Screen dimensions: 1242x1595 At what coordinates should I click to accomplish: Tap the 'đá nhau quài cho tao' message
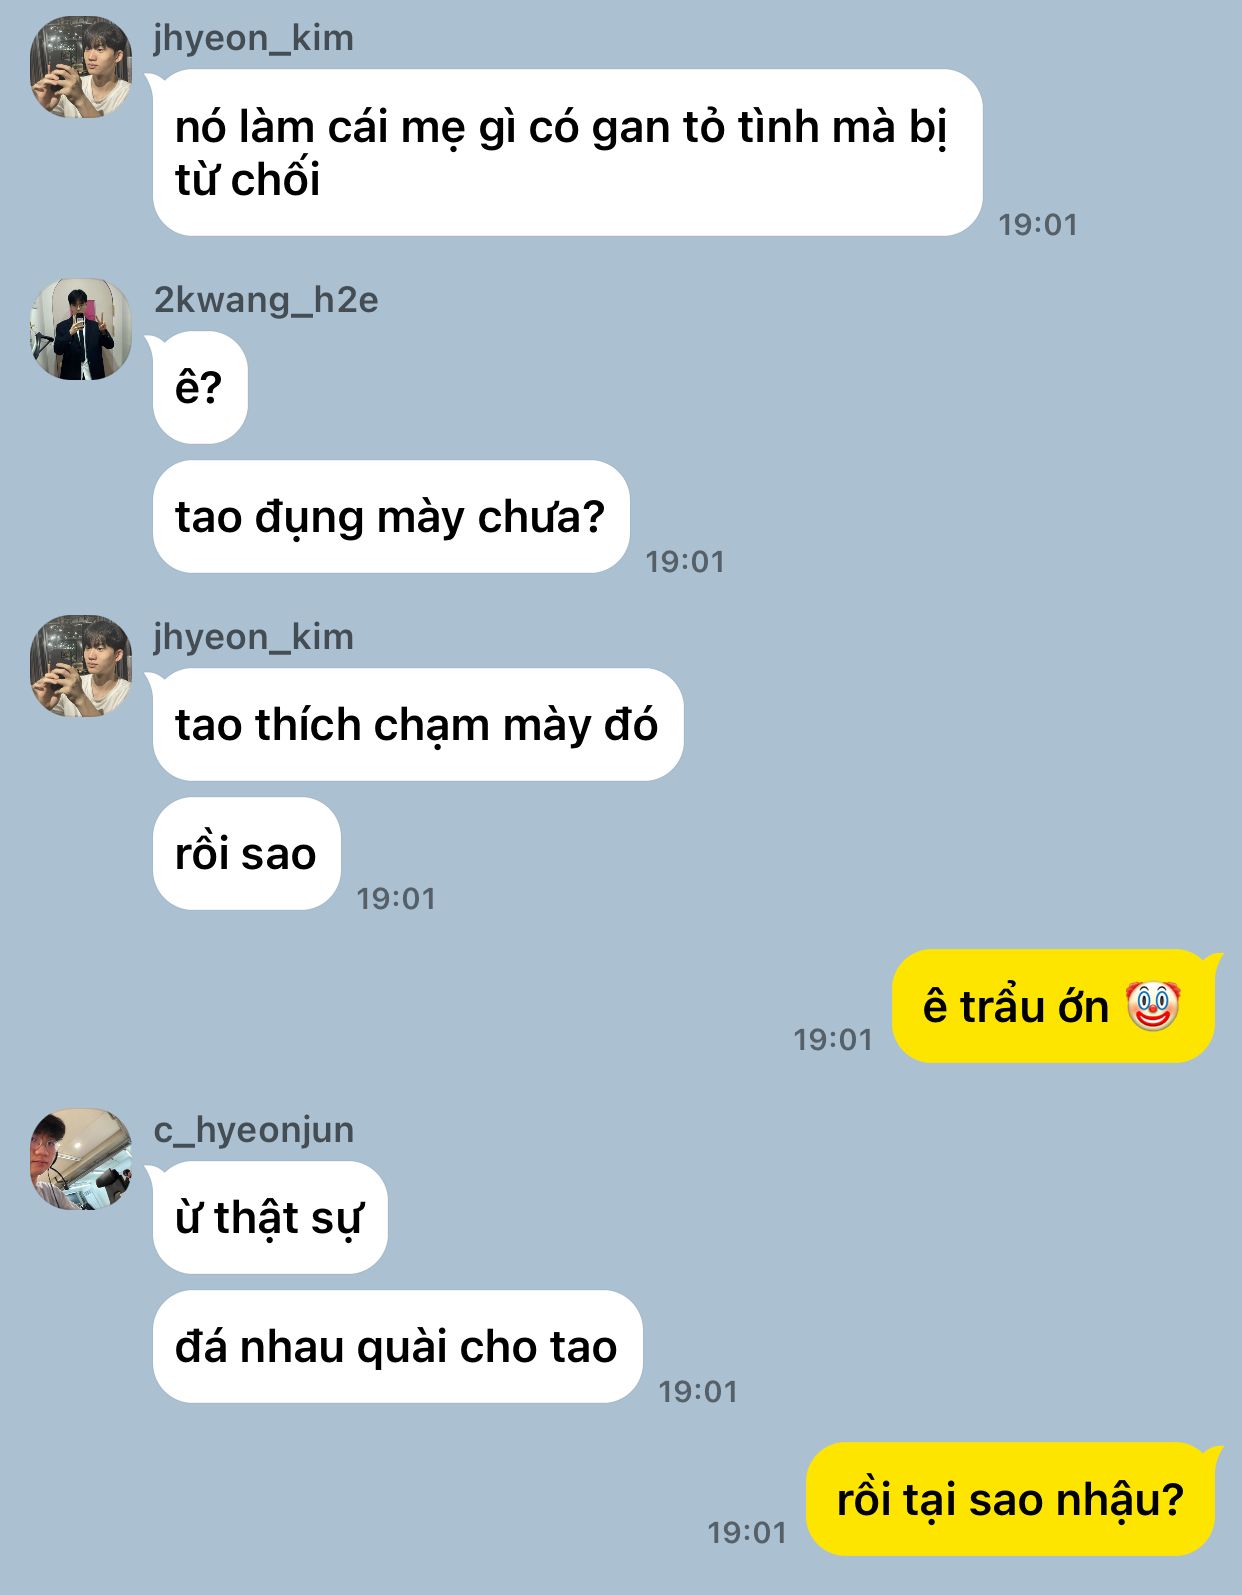click(x=397, y=1347)
